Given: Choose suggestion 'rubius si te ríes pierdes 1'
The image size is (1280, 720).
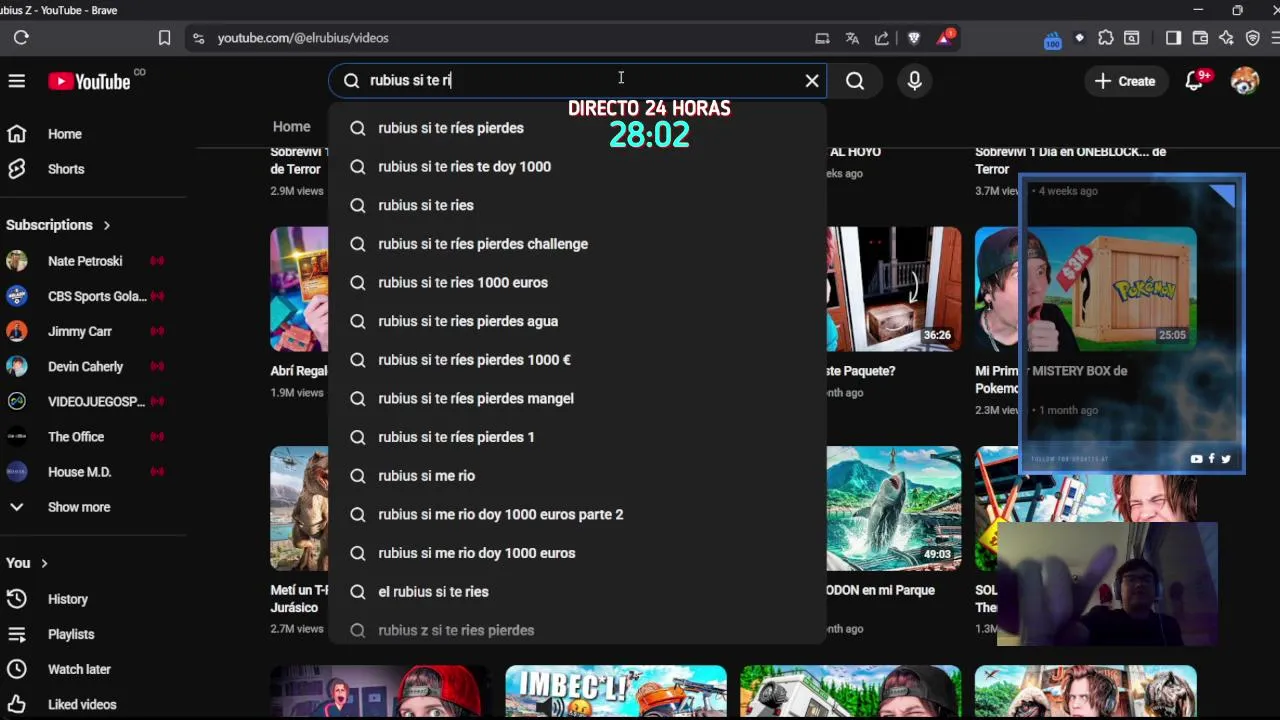Looking at the screenshot, I should (577, 437).
